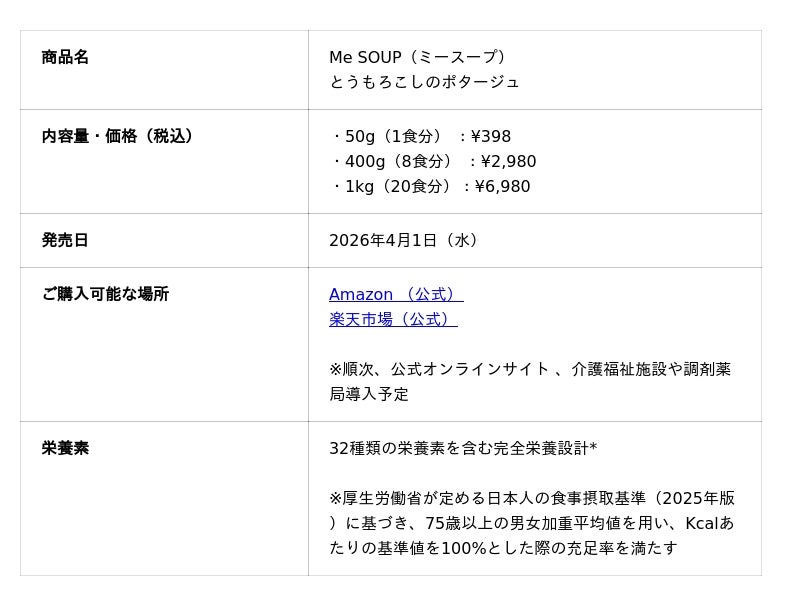The width and height of the screenshot is (800, 606).
Task: Select the 栄養素 row header
Action: click(65, 448)
